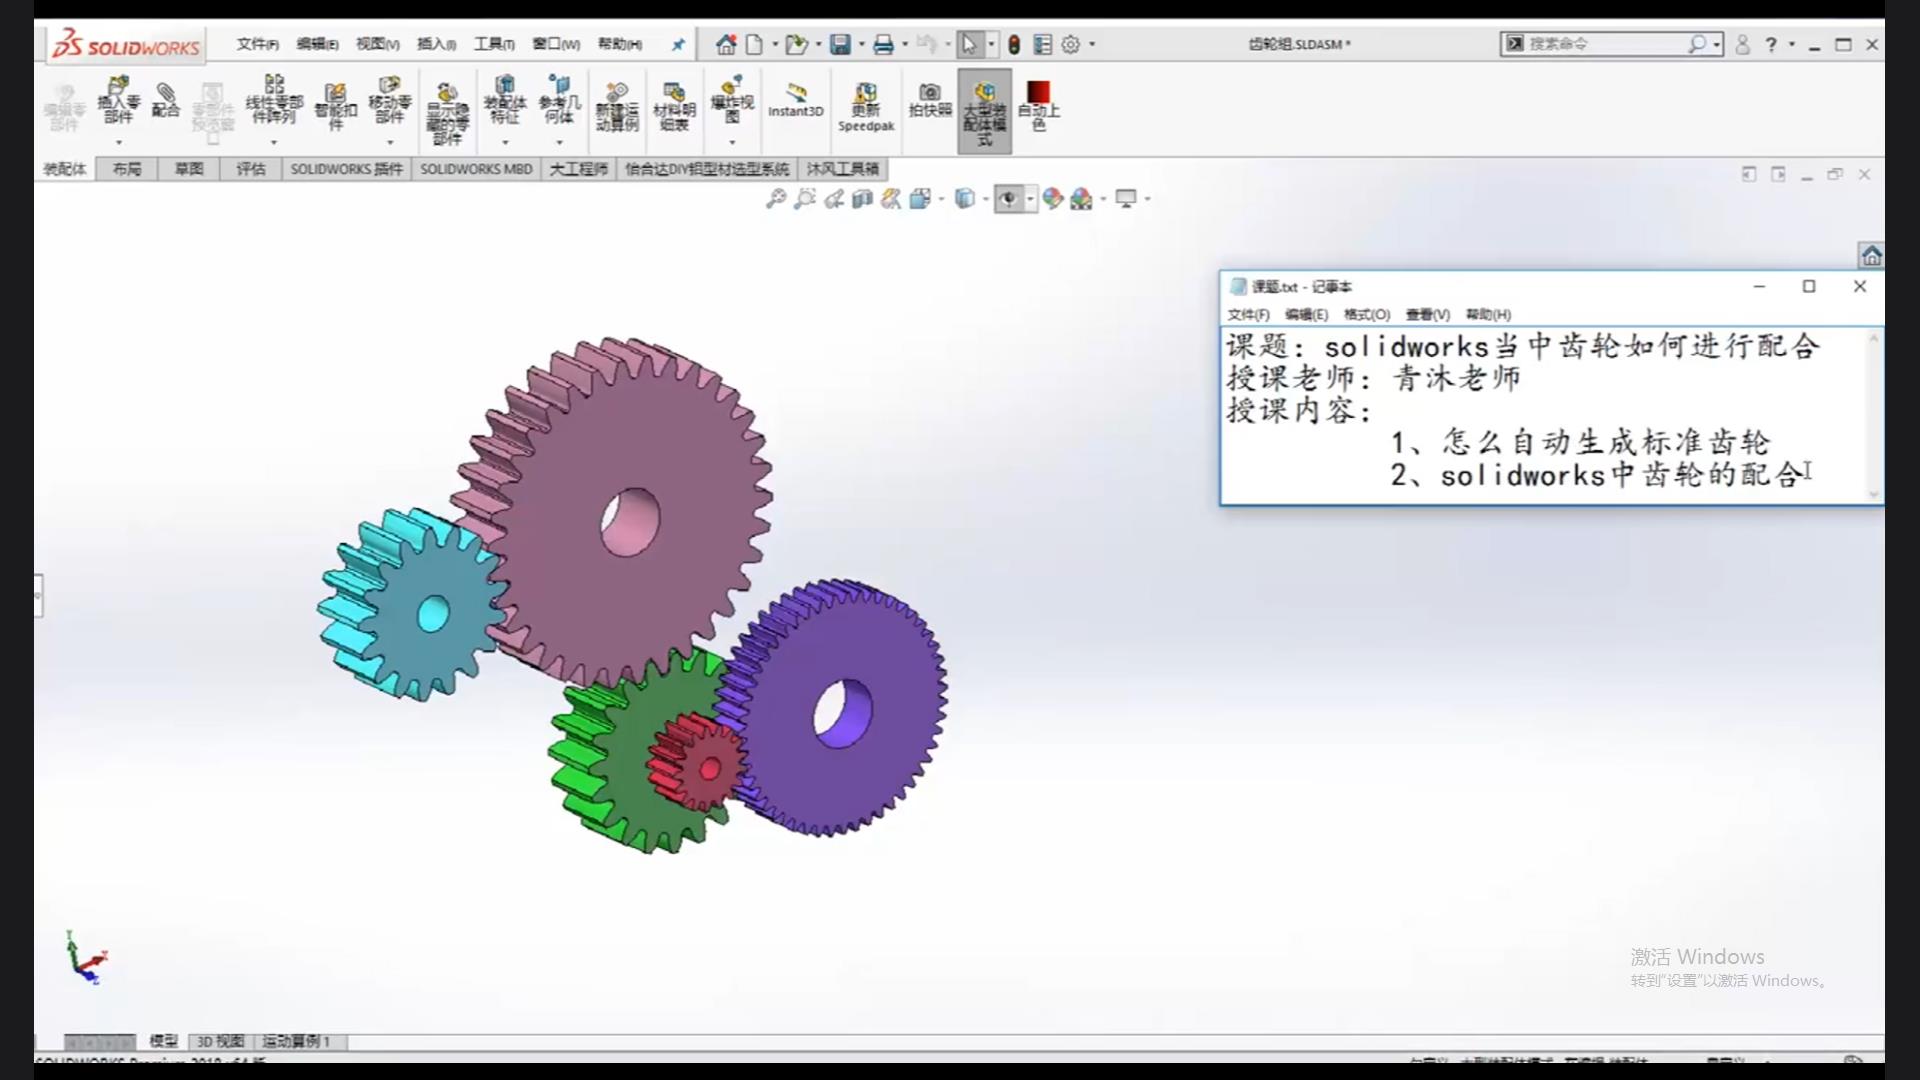Expand the Exploded View dropdown arrow
Image resolution: width=1920 pixels, height=1080 pixels.
pyautogui.click(x=732, y=142)
